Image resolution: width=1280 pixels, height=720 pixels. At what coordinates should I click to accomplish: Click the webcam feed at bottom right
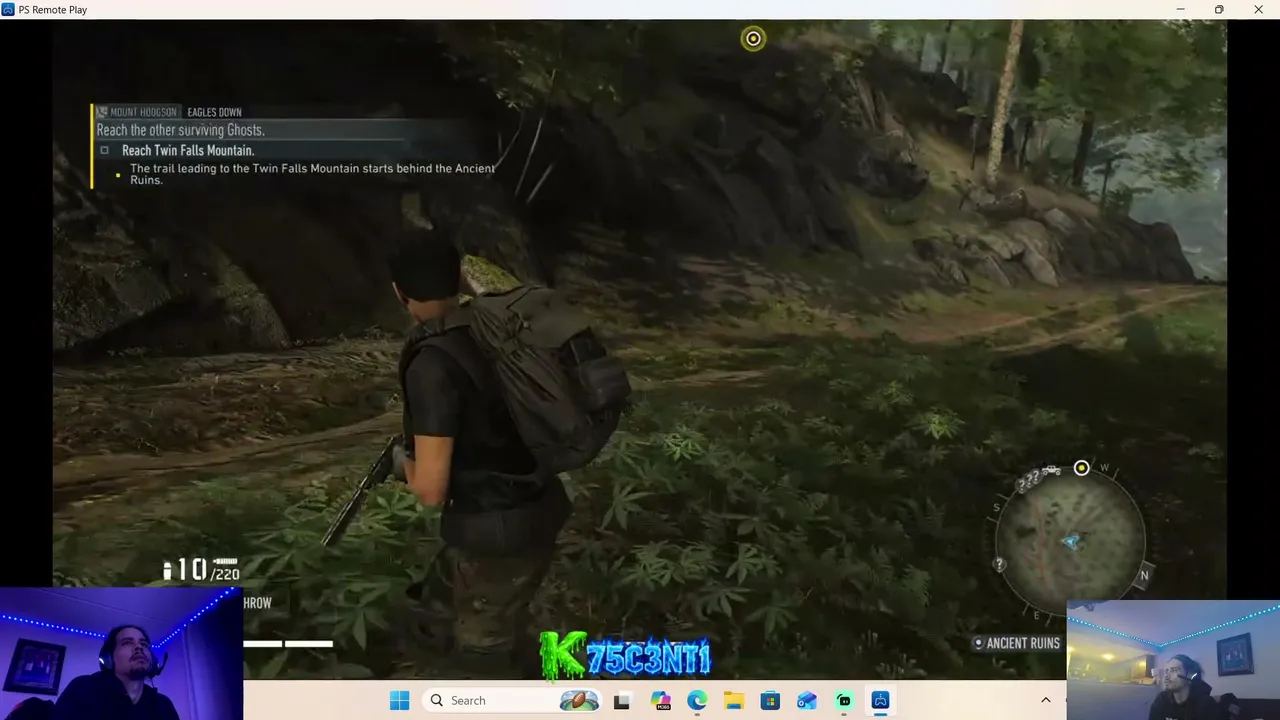(x=1173, y=660)
